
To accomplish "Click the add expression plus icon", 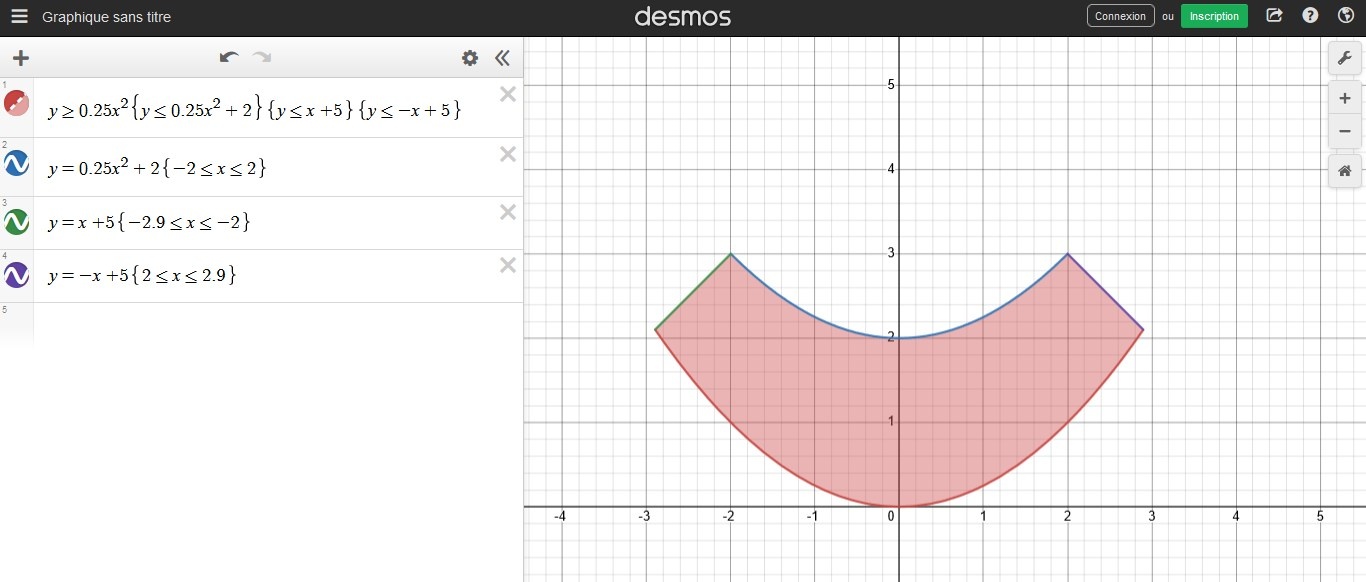I will click(21, 58).
